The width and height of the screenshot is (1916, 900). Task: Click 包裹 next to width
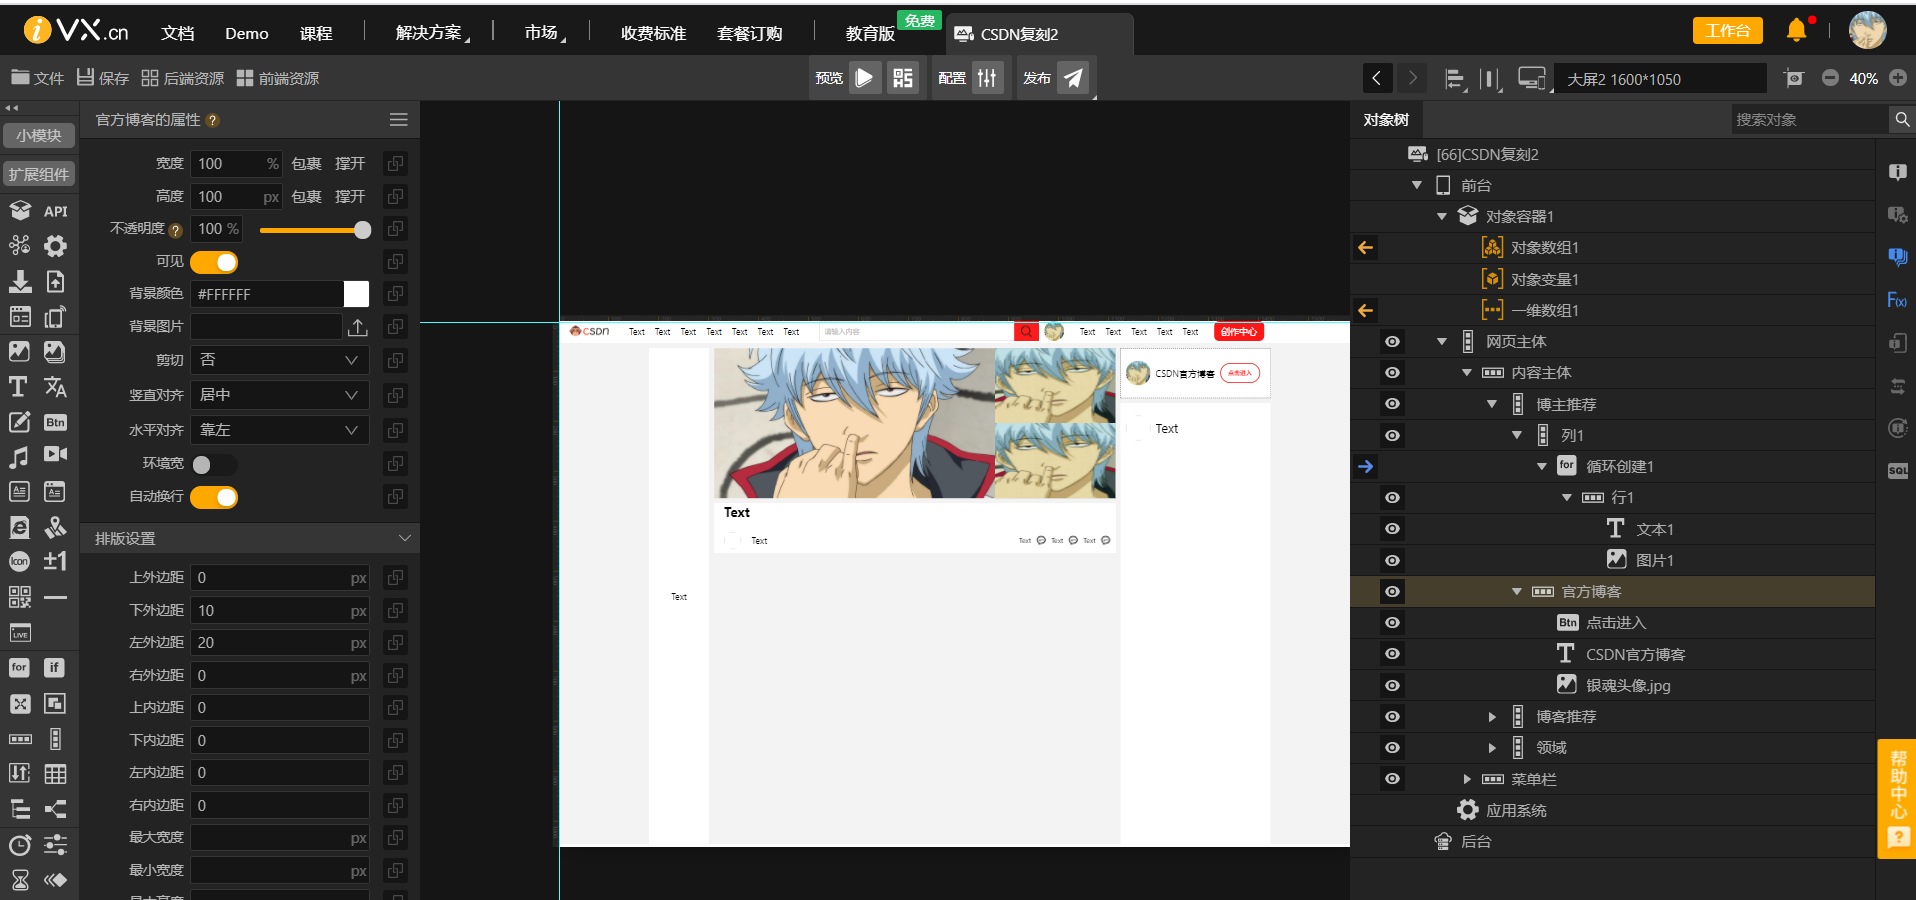306,163
